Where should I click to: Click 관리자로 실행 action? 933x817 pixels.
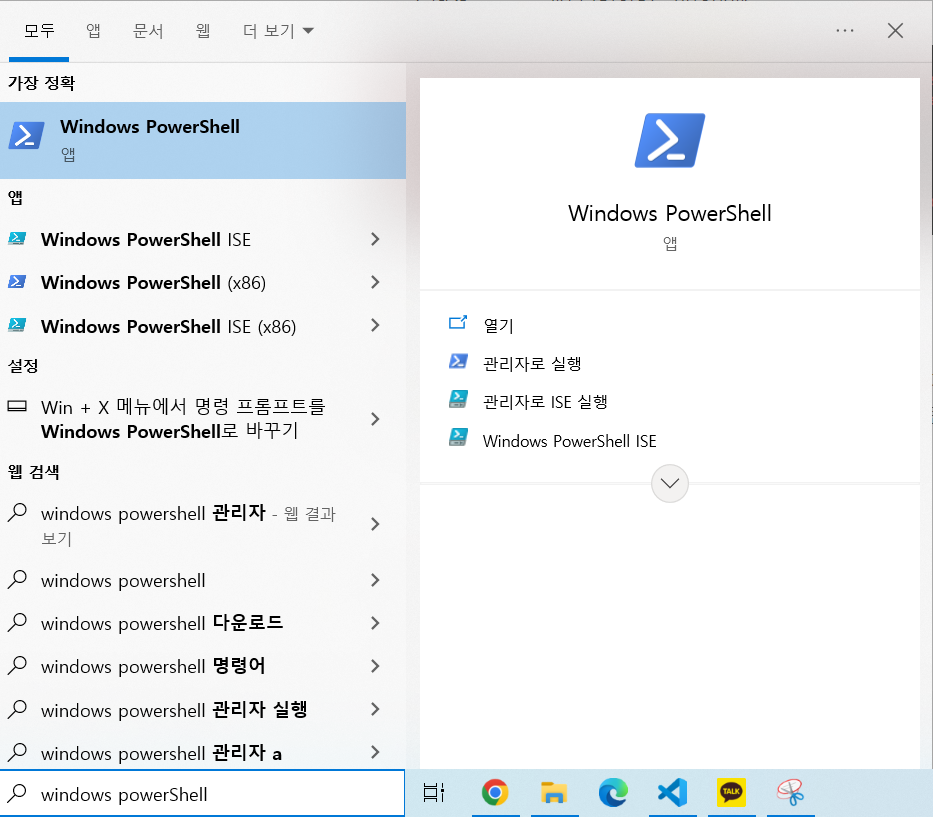pos(532,364)
